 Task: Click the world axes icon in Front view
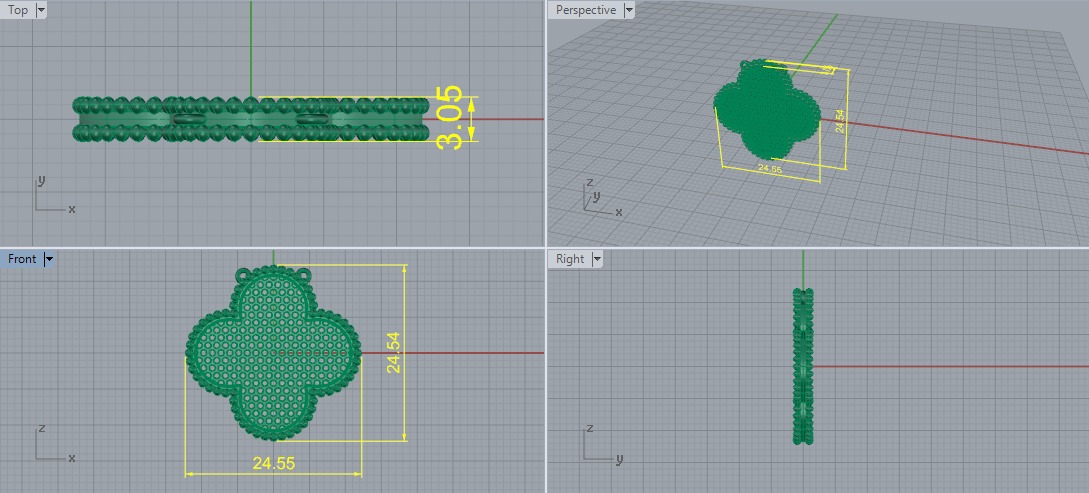point(54,444)
